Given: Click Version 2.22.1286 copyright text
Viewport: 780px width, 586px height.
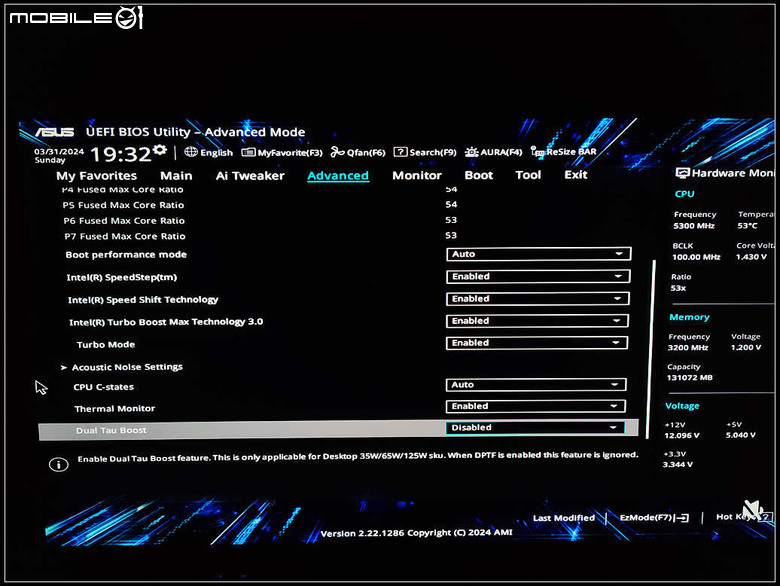Looking at the screenshot, I should pos(416,533).
